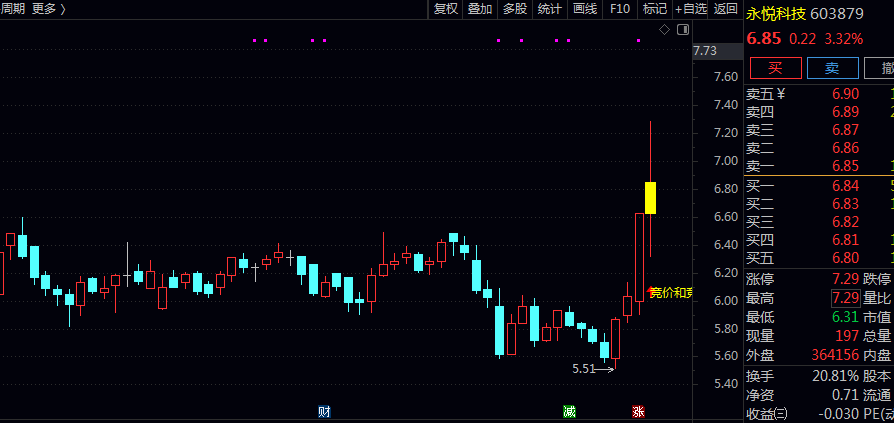Viewport: 894px width, 423px height.
Task: Click the 外盘 value 364156
Action: (x=835, y=356)
